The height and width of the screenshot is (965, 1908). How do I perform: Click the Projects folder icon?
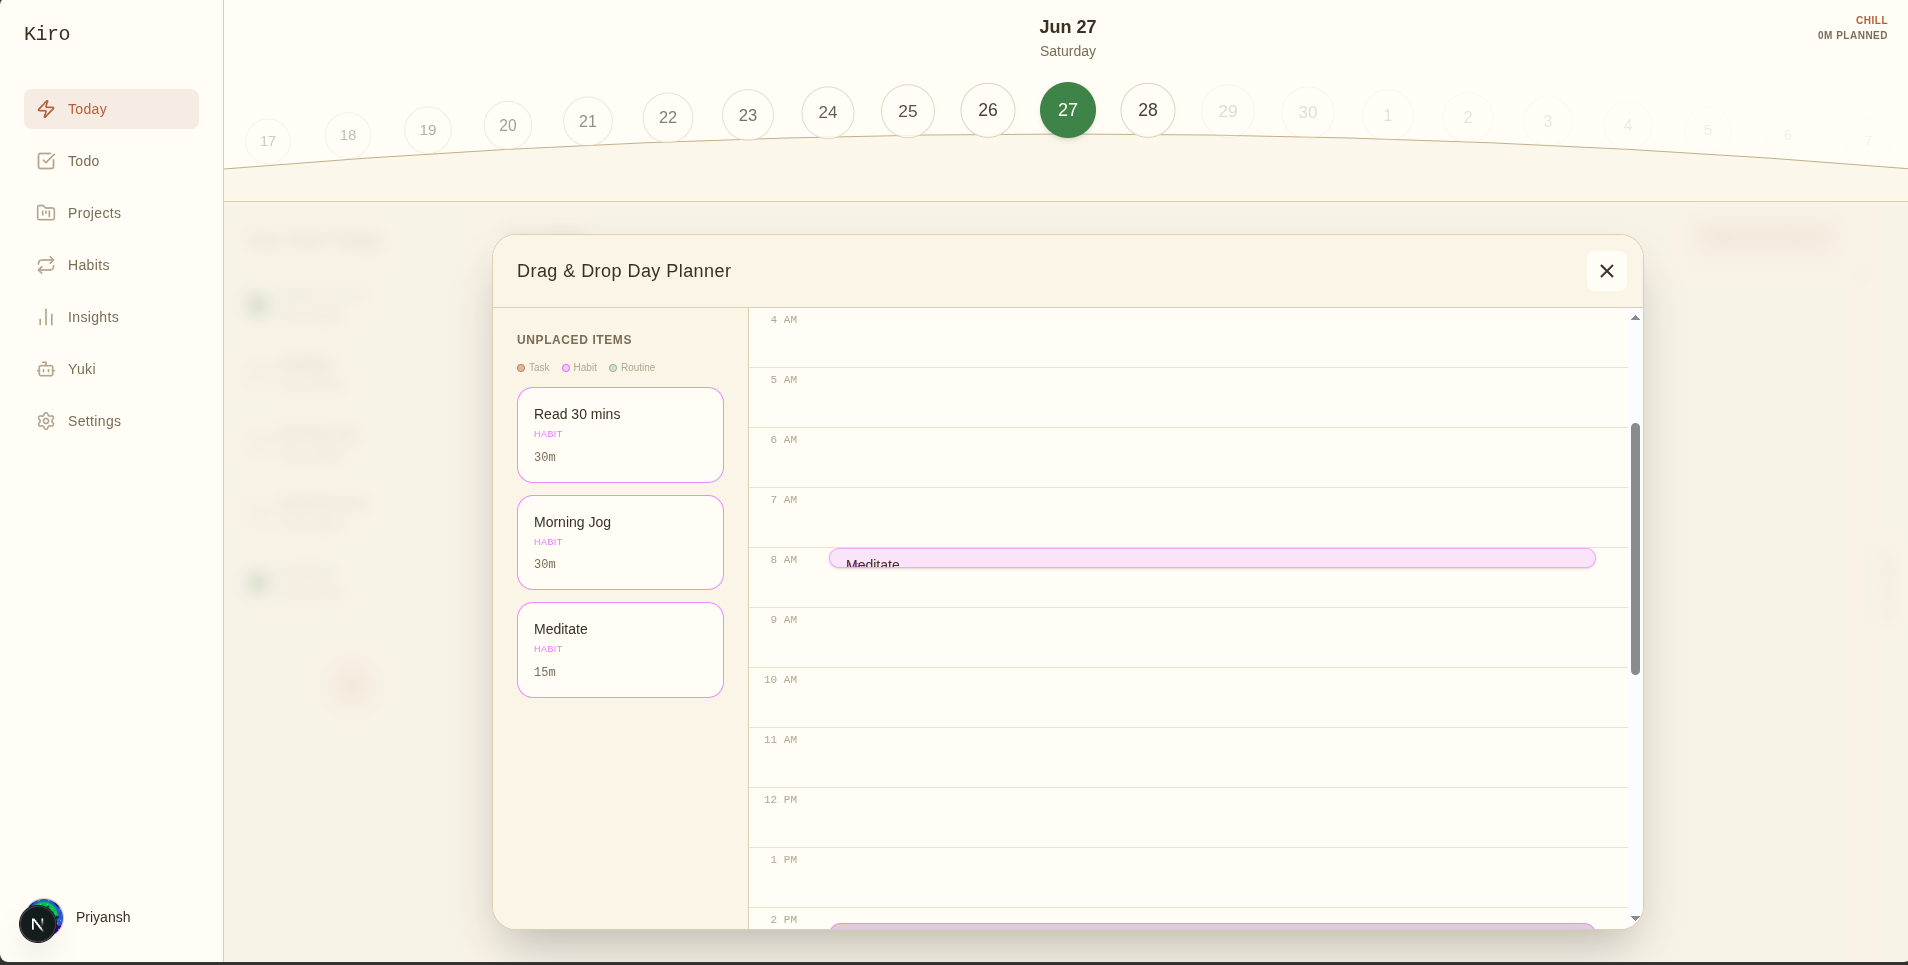click(46, 213)
